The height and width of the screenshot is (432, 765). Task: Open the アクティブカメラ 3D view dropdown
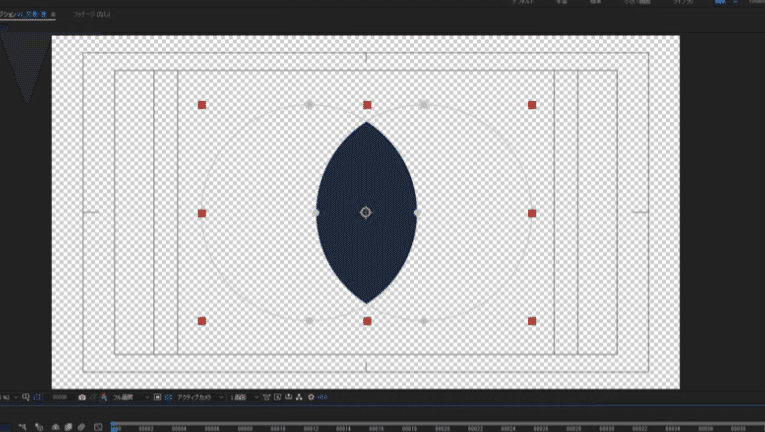(x=200, y=397)
